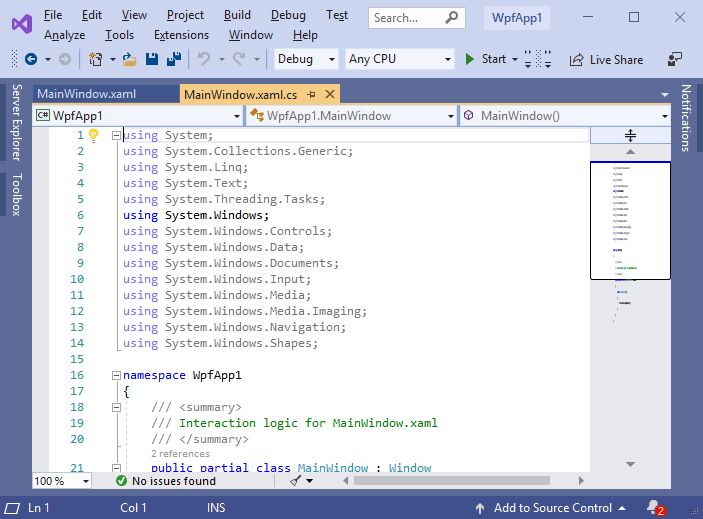This screenshot has height=519, width=703.
Task: Open the Build menu
Action: [237, 15]
